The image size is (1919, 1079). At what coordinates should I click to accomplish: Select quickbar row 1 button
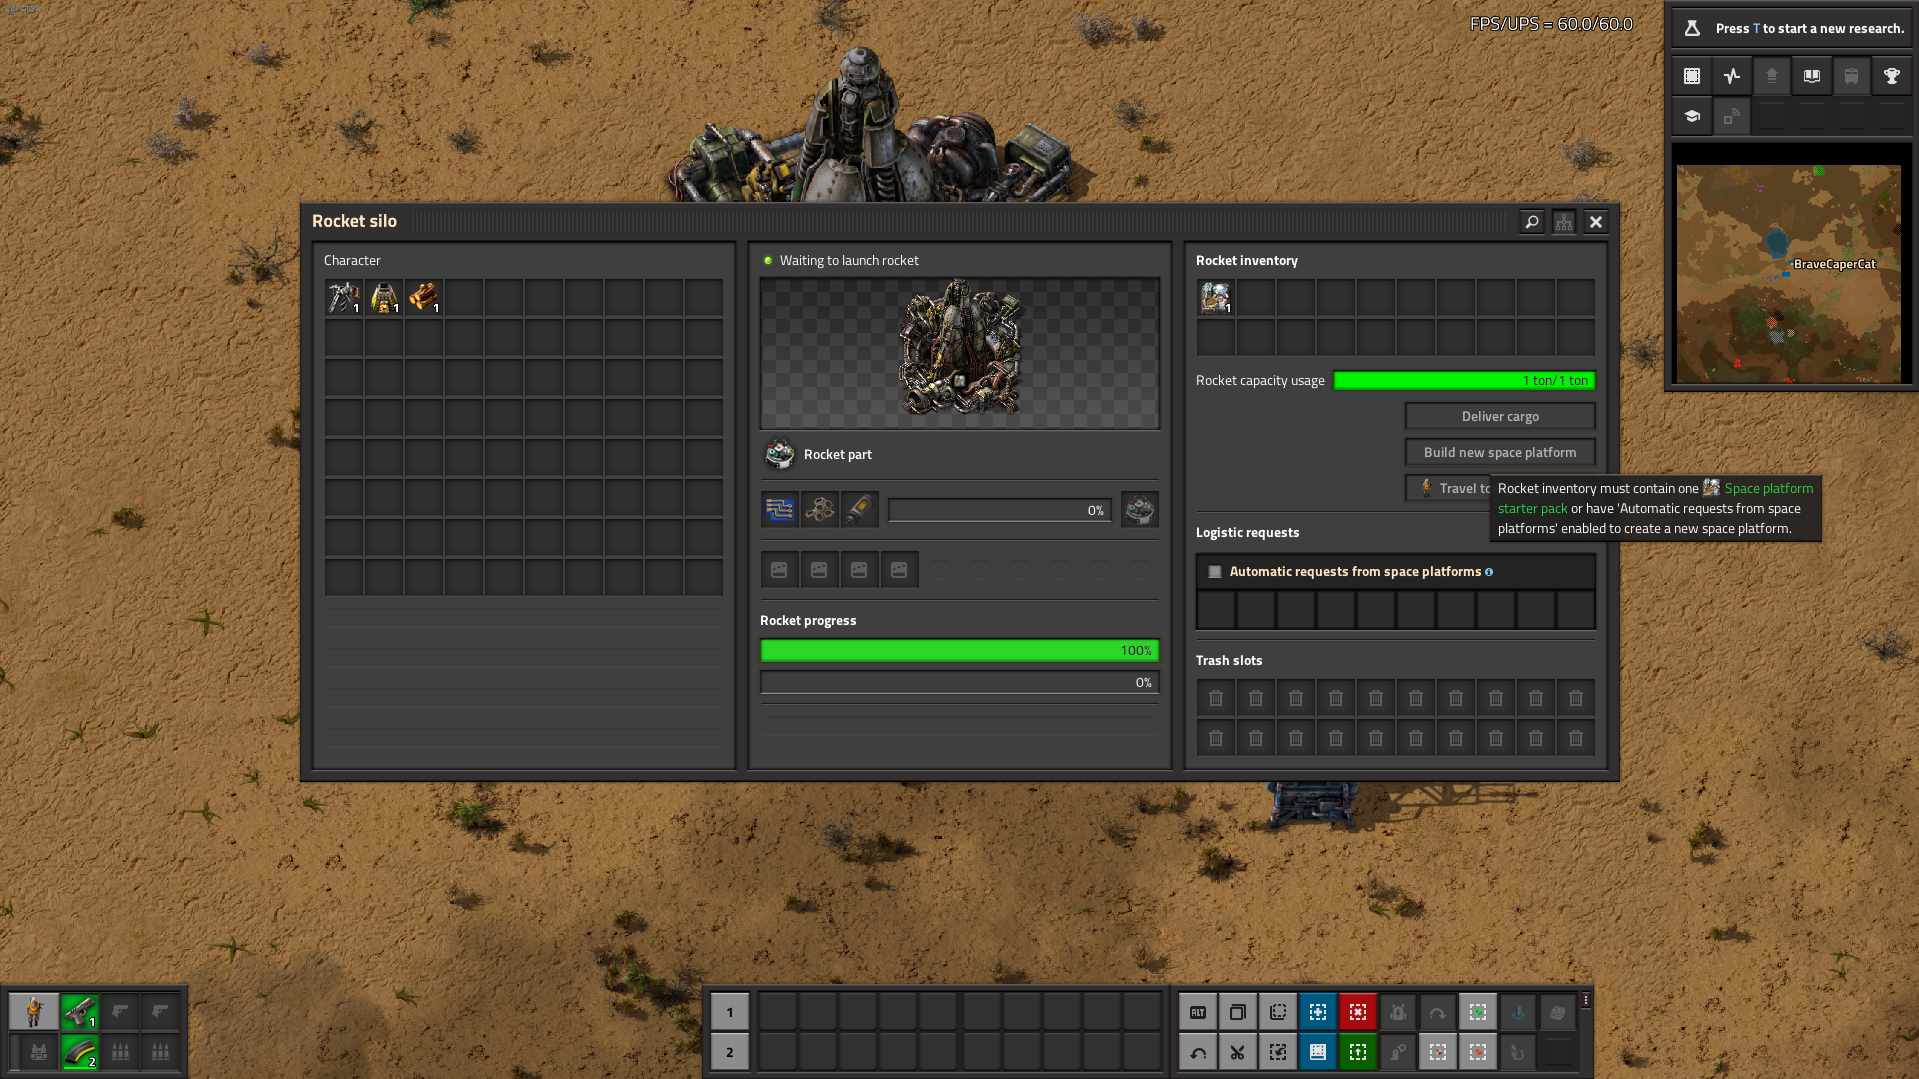[x=730, y=1012]
